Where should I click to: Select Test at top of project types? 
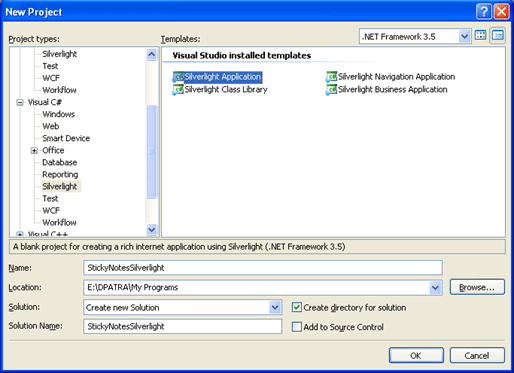tap(50, 66)
